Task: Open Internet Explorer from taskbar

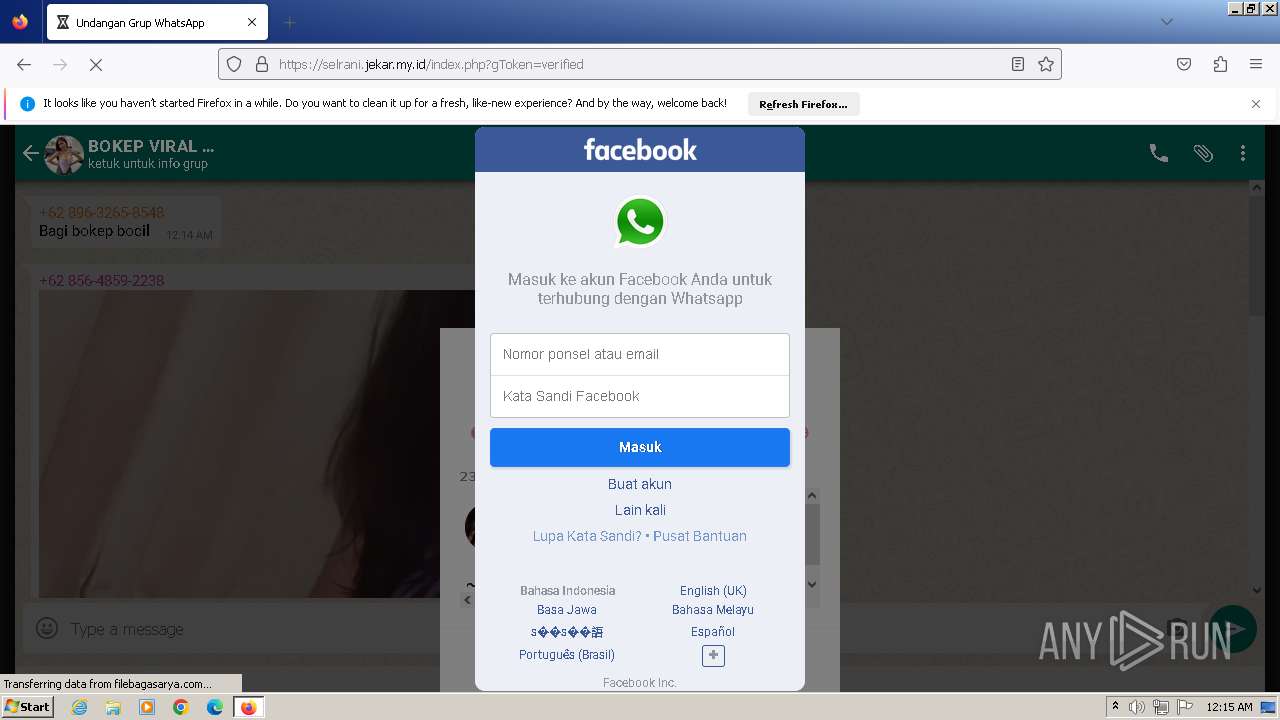Action: pos(79,707)
